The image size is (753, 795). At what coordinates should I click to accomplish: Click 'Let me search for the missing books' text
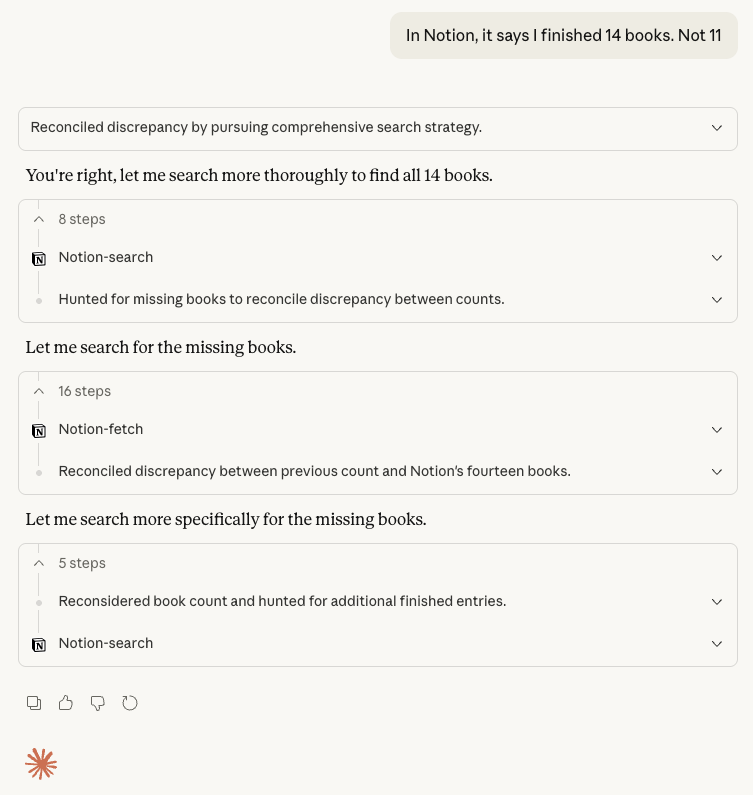[x=161, y=348]
